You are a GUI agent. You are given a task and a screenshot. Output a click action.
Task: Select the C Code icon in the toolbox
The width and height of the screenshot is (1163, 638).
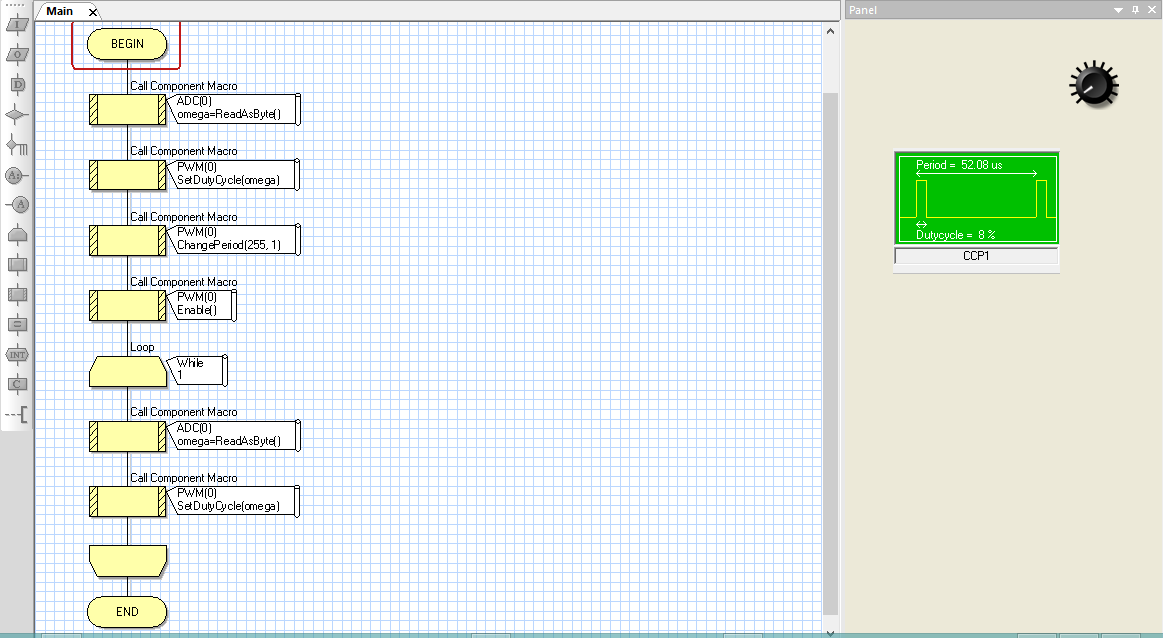pos(17,383)
